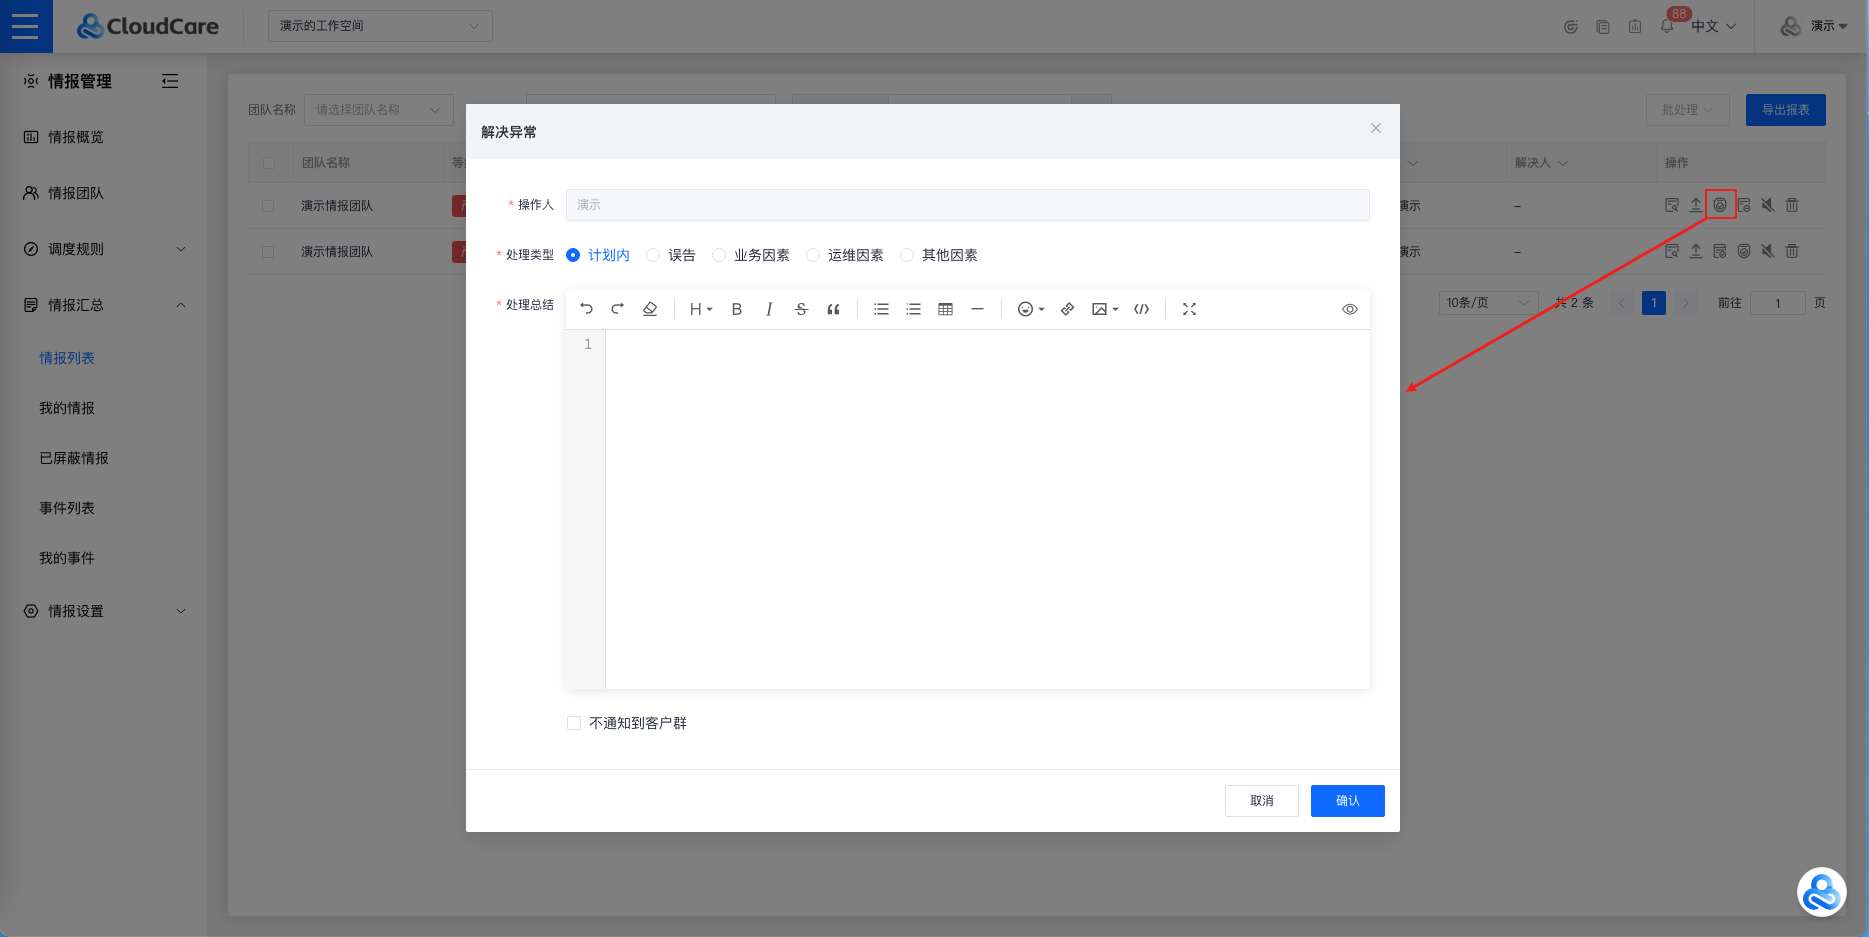The image size is (1869, 937).
Task: Click the redo icon in editor toolbar
Action: [618, 309]
